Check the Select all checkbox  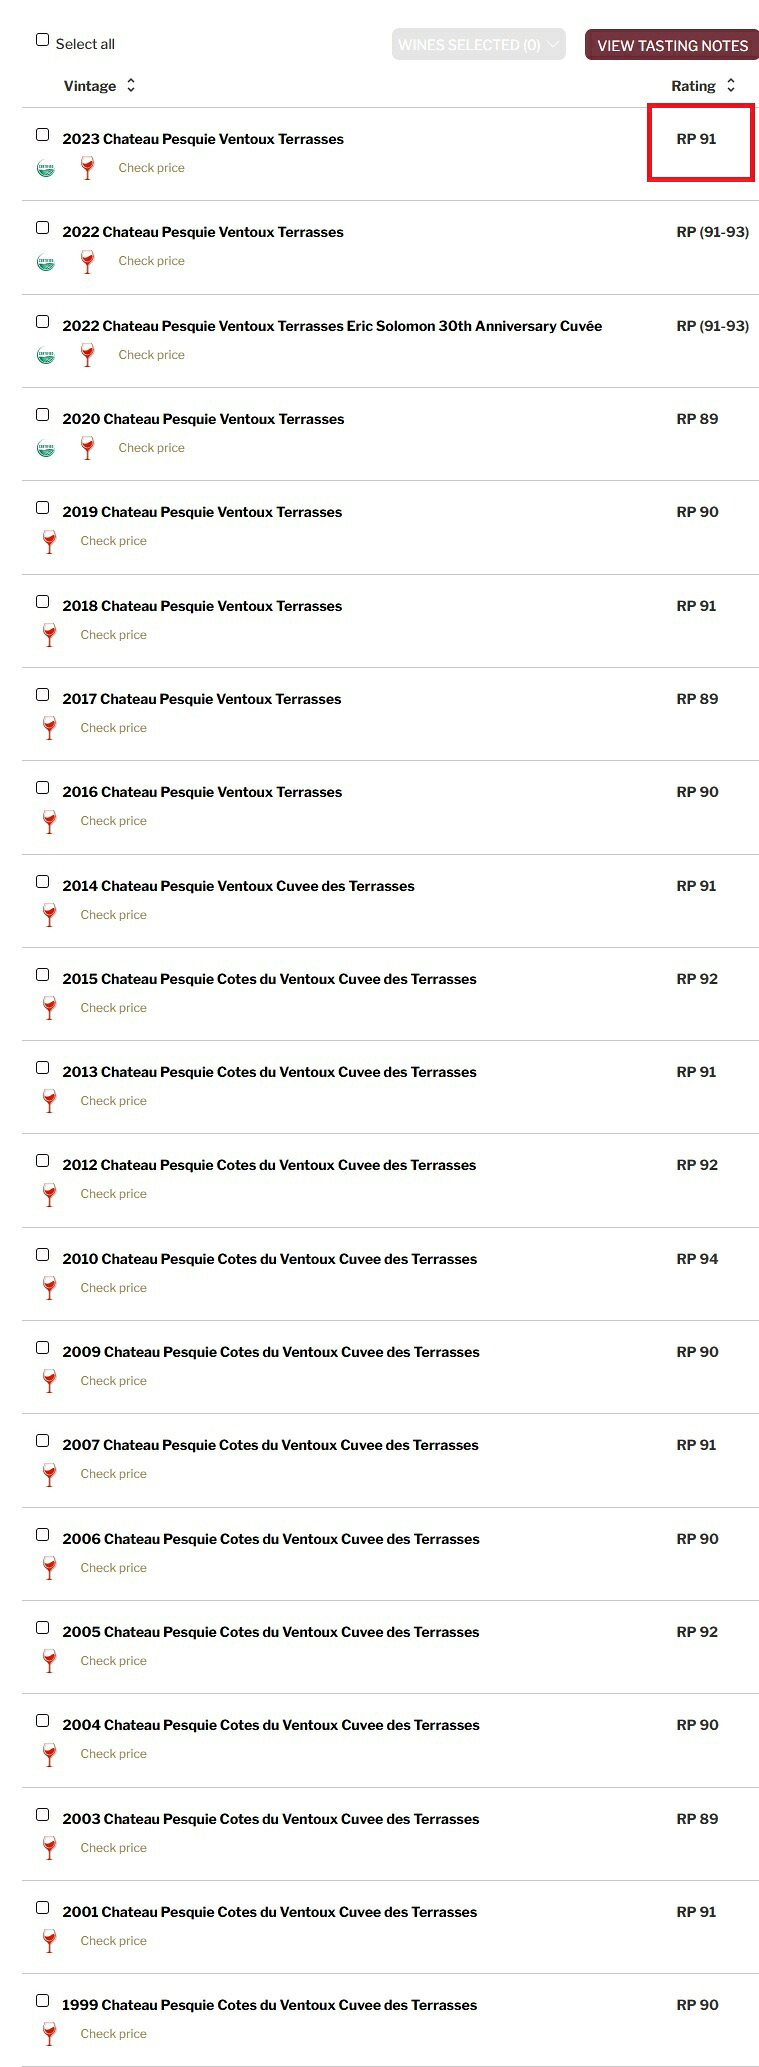click(42, 40)
